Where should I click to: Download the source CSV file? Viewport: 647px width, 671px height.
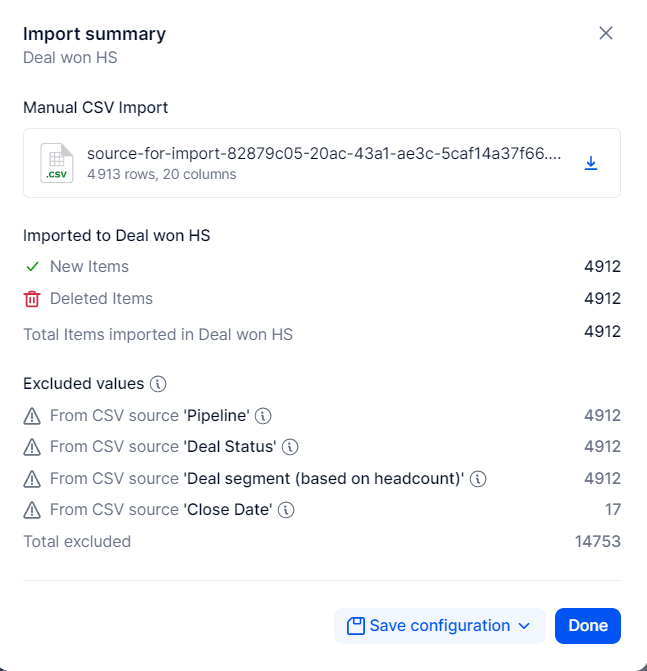pos(591,163)
